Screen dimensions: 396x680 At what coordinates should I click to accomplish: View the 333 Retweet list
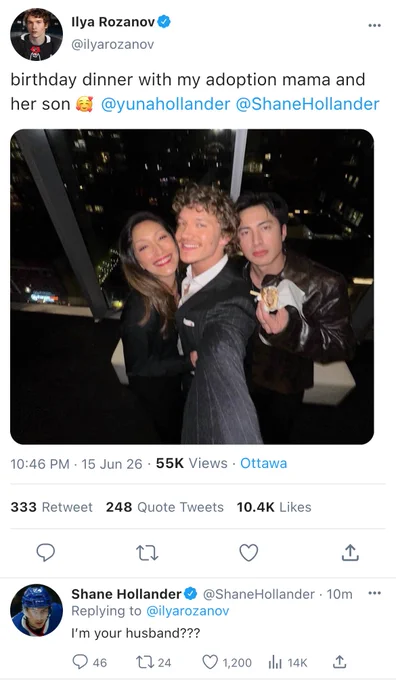pyautogui.click(x=51, y=507)
